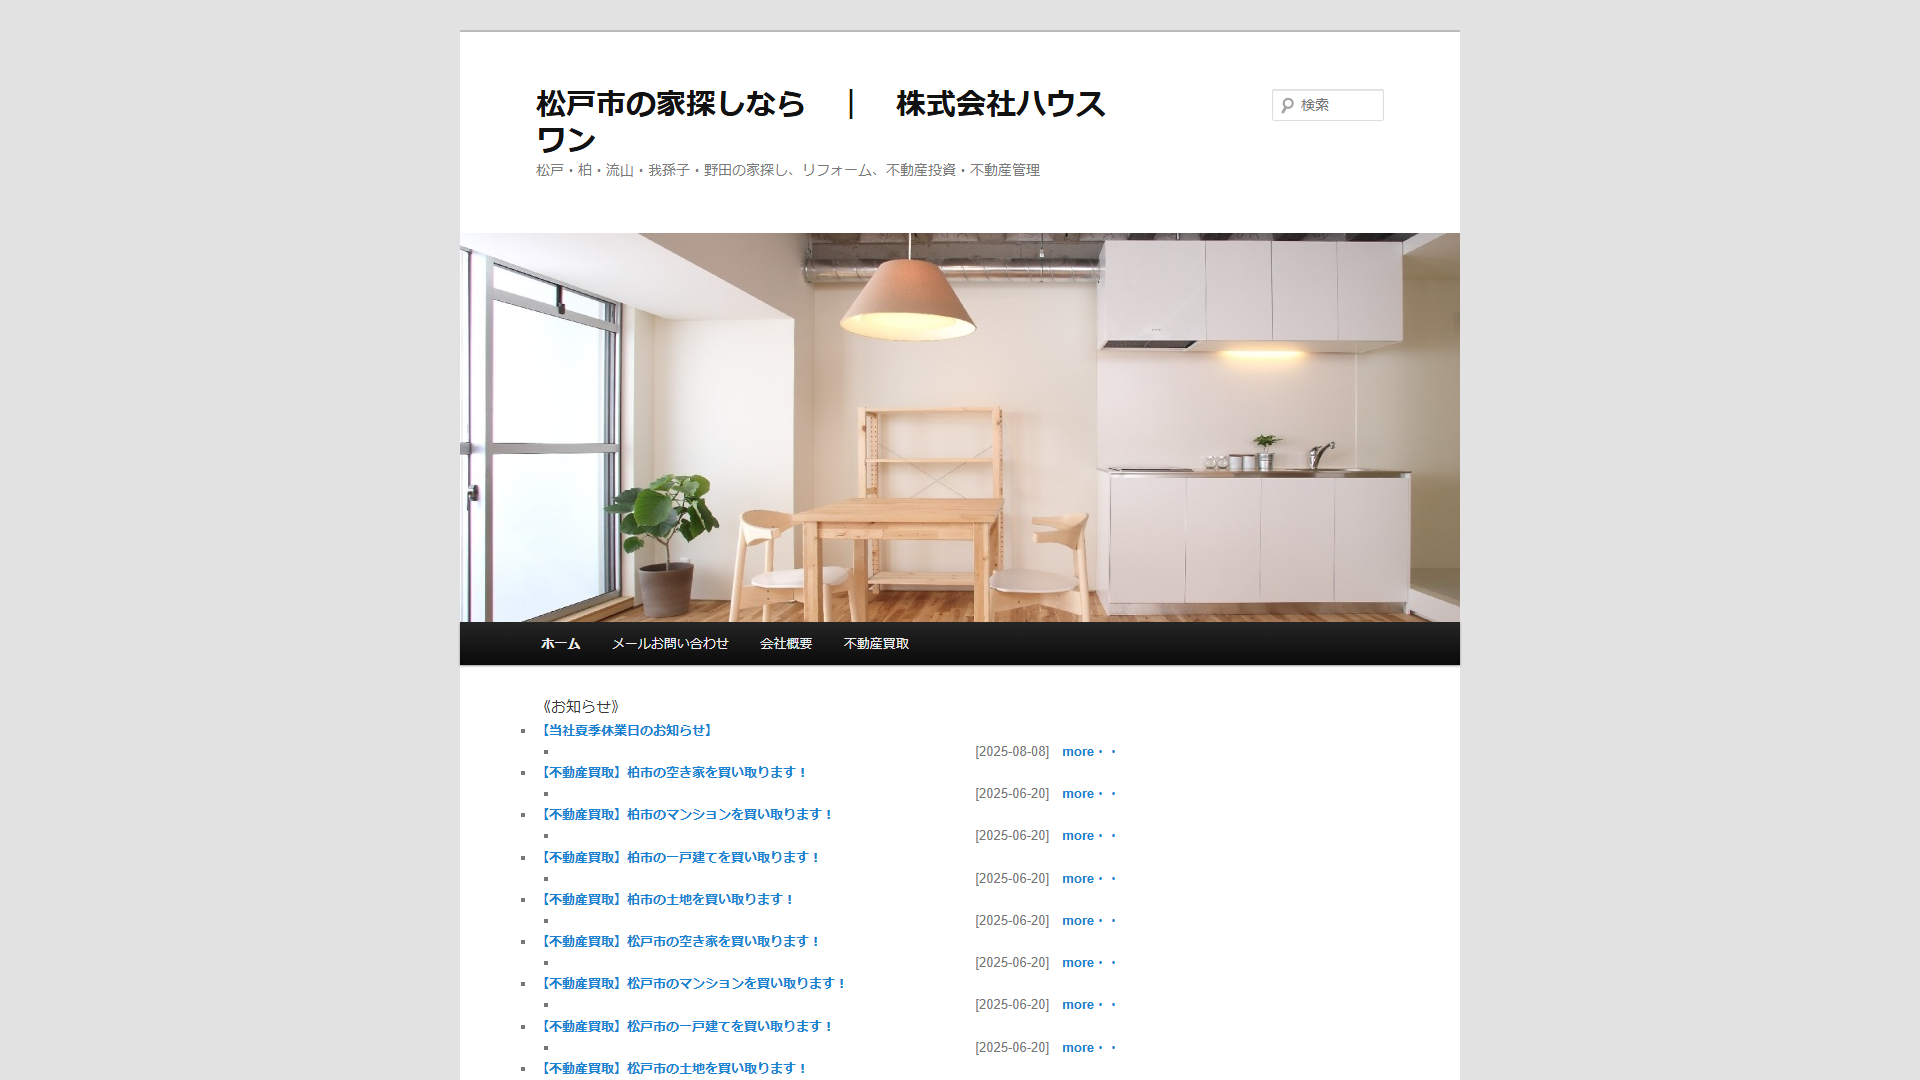The image size is (1920, 1080).
Task: Click the [2025-08-08] date text
Action: tap(1012, 752)
